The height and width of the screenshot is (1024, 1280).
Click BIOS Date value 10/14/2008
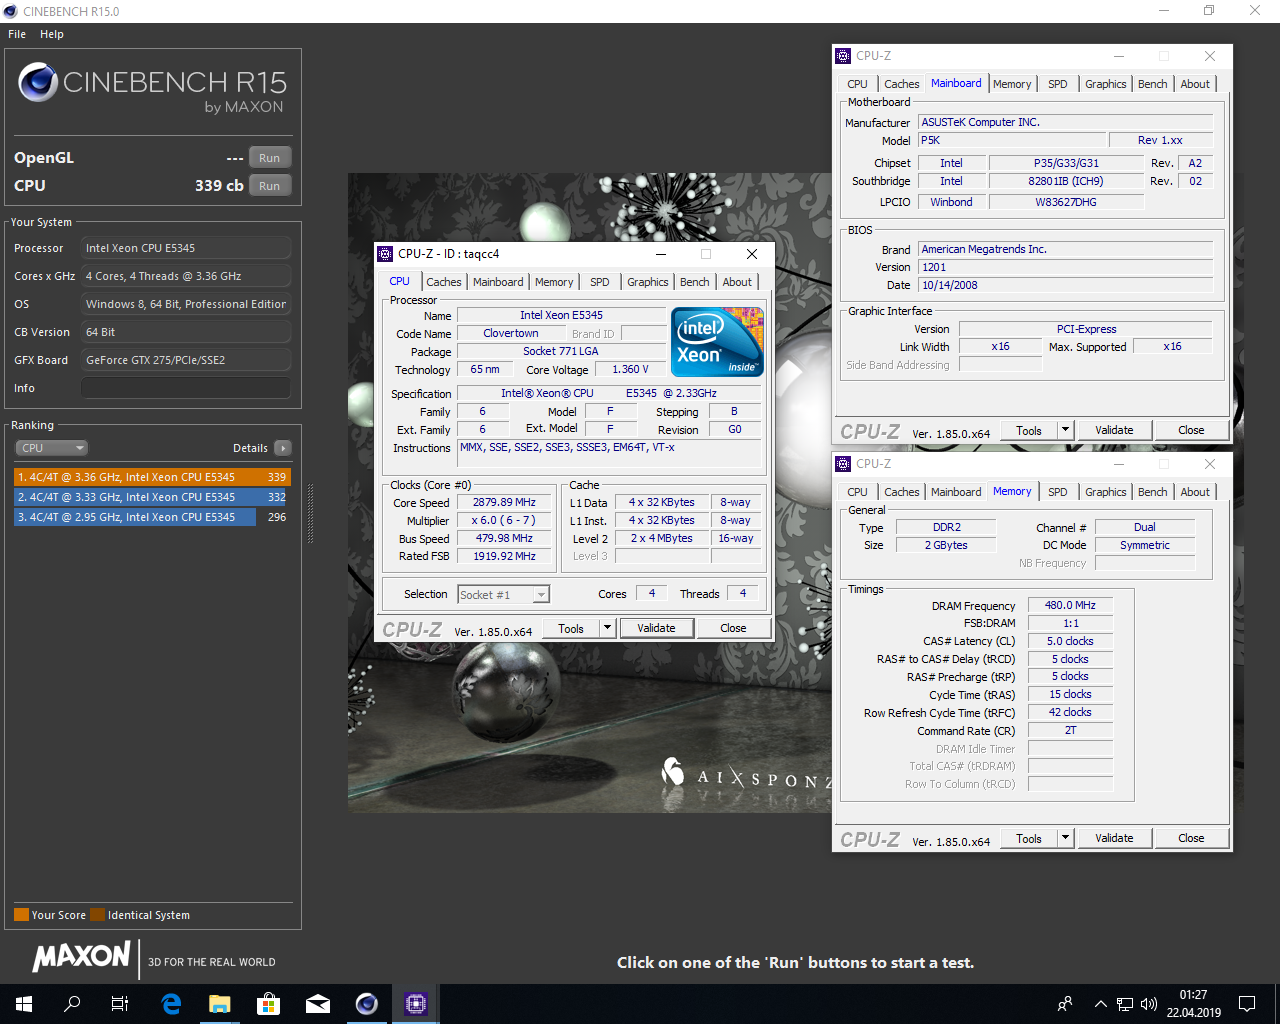click(x=1065, y=285)
